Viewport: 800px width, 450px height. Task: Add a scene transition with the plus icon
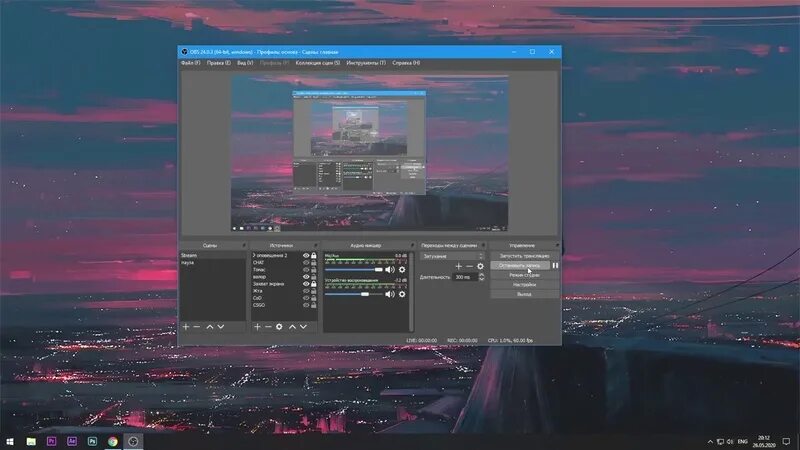459,266
